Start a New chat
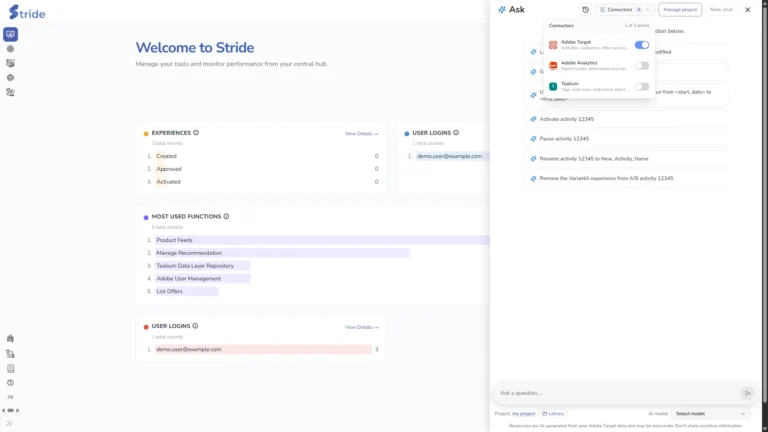The height and width of the screenshot is (432, 768). 721,10
